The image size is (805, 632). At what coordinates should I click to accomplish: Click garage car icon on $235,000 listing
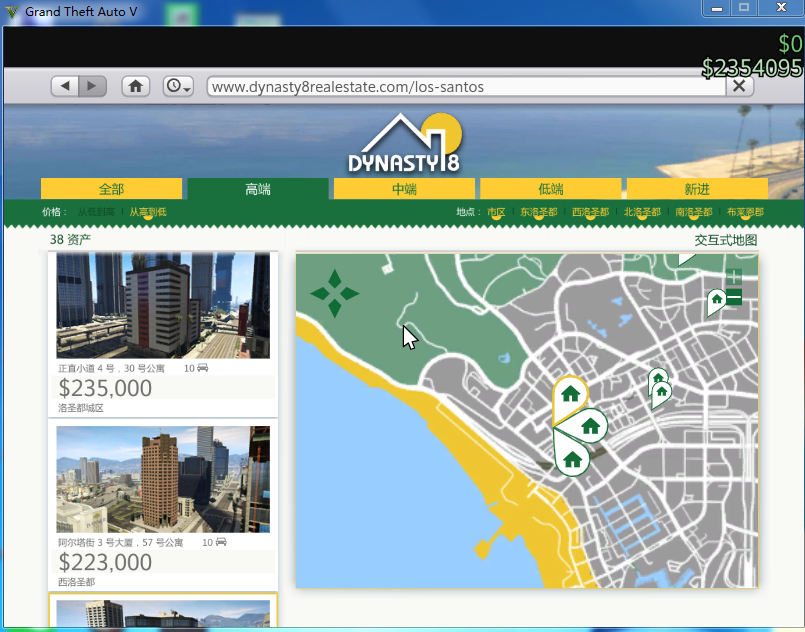(203, 368)
